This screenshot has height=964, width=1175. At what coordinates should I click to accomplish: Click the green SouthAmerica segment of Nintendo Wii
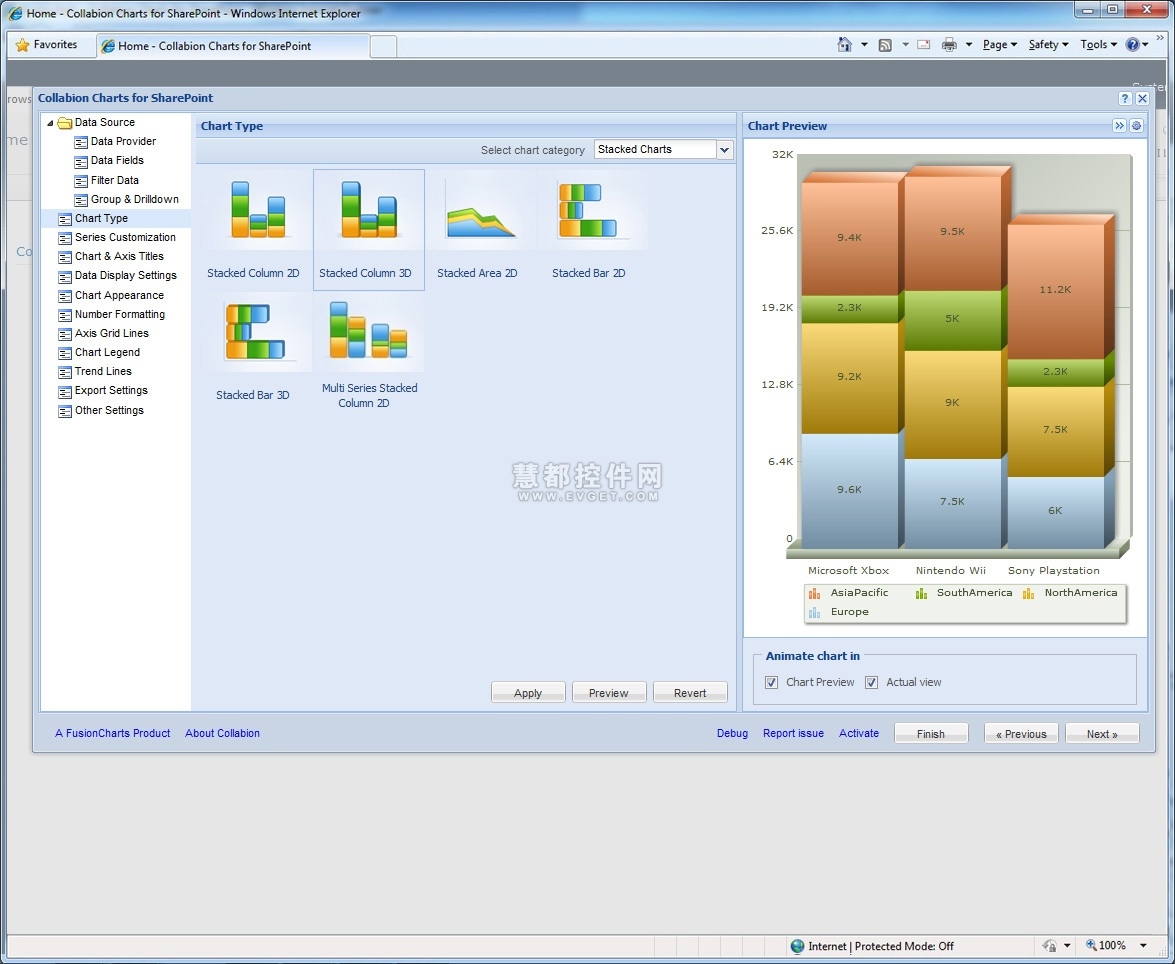(x=952, y=321)
